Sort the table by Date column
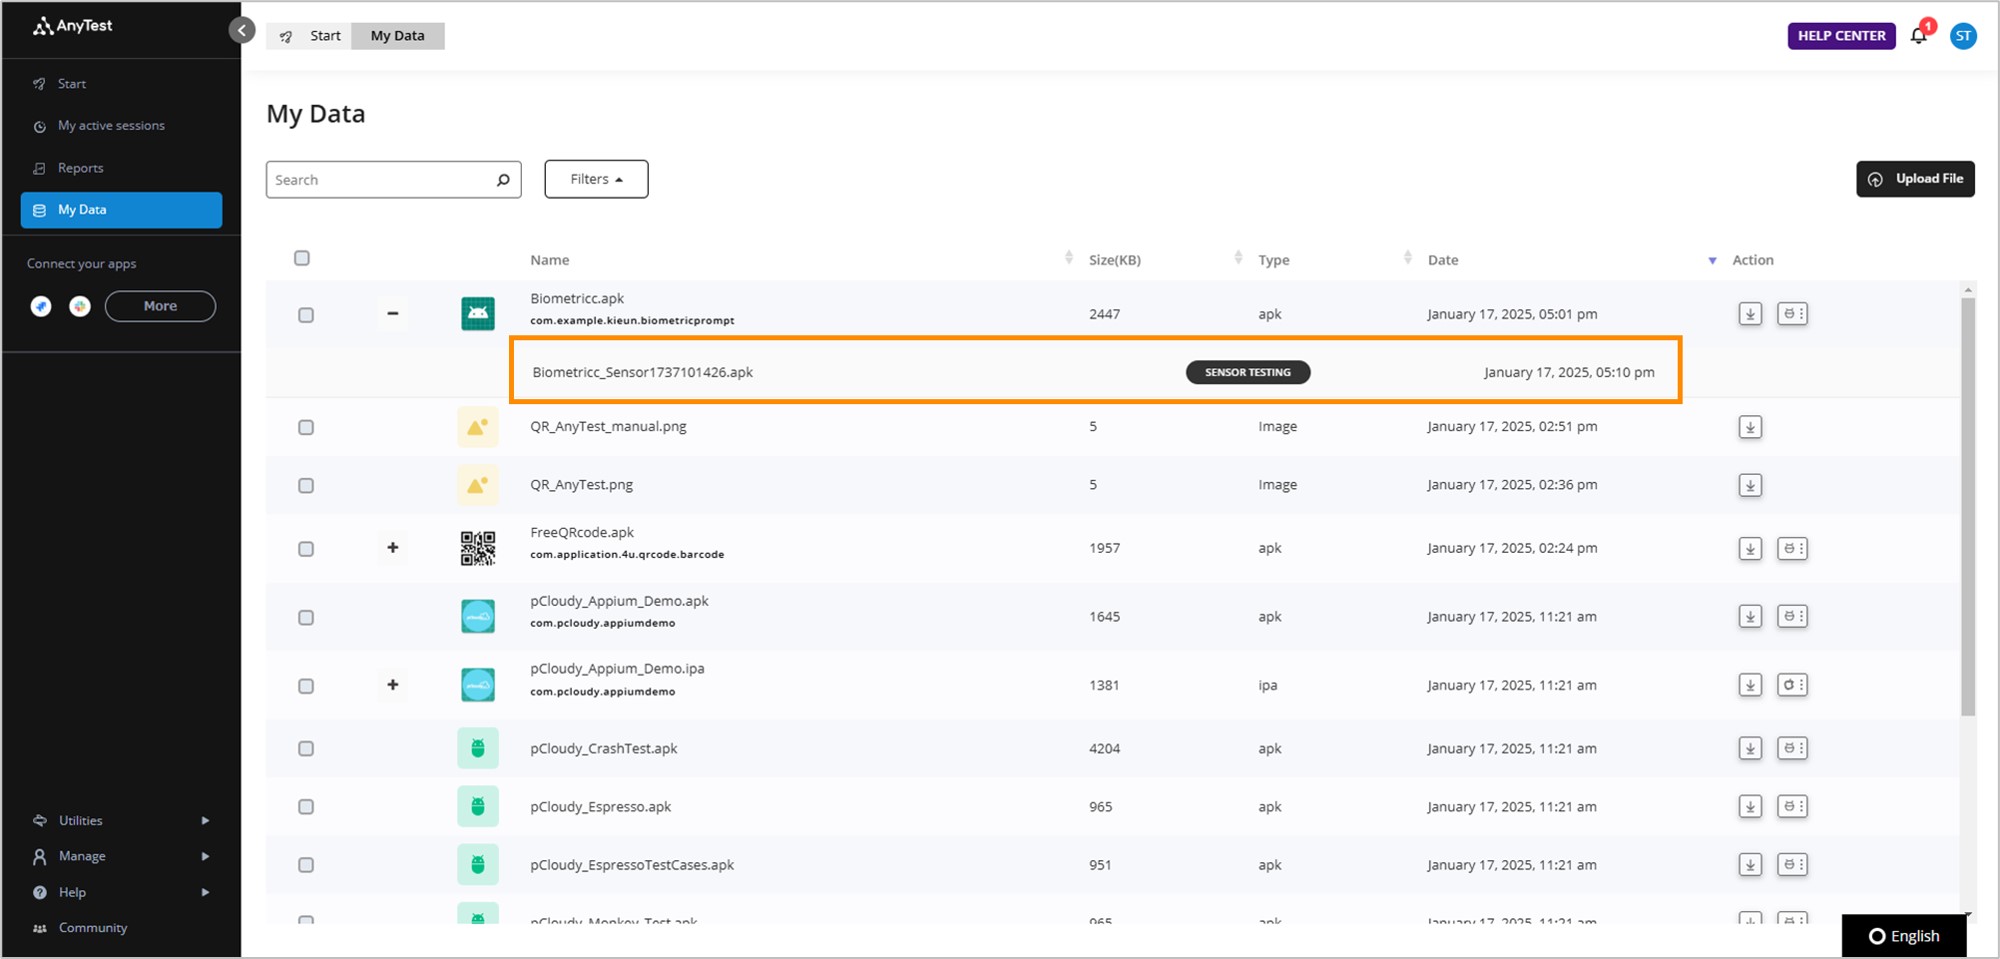This screenshot has width=2000, height=959. pyautogui.click(x=1712, y=260)
